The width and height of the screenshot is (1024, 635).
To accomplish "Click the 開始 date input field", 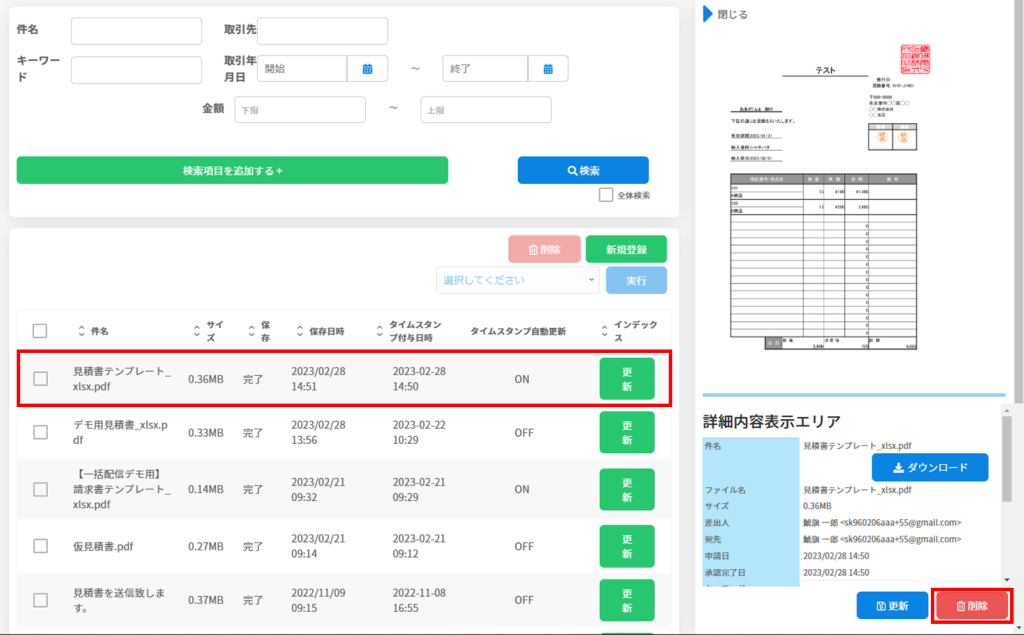I will (302, 69).
